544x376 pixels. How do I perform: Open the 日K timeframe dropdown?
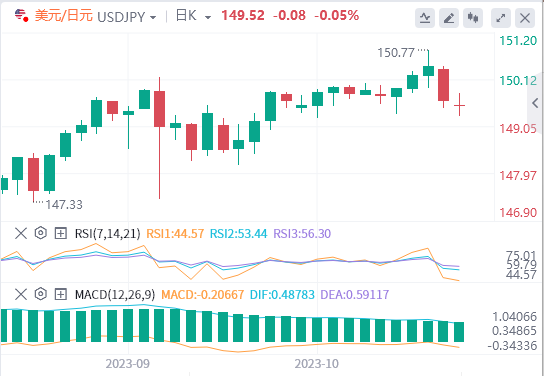pos(193,16)
